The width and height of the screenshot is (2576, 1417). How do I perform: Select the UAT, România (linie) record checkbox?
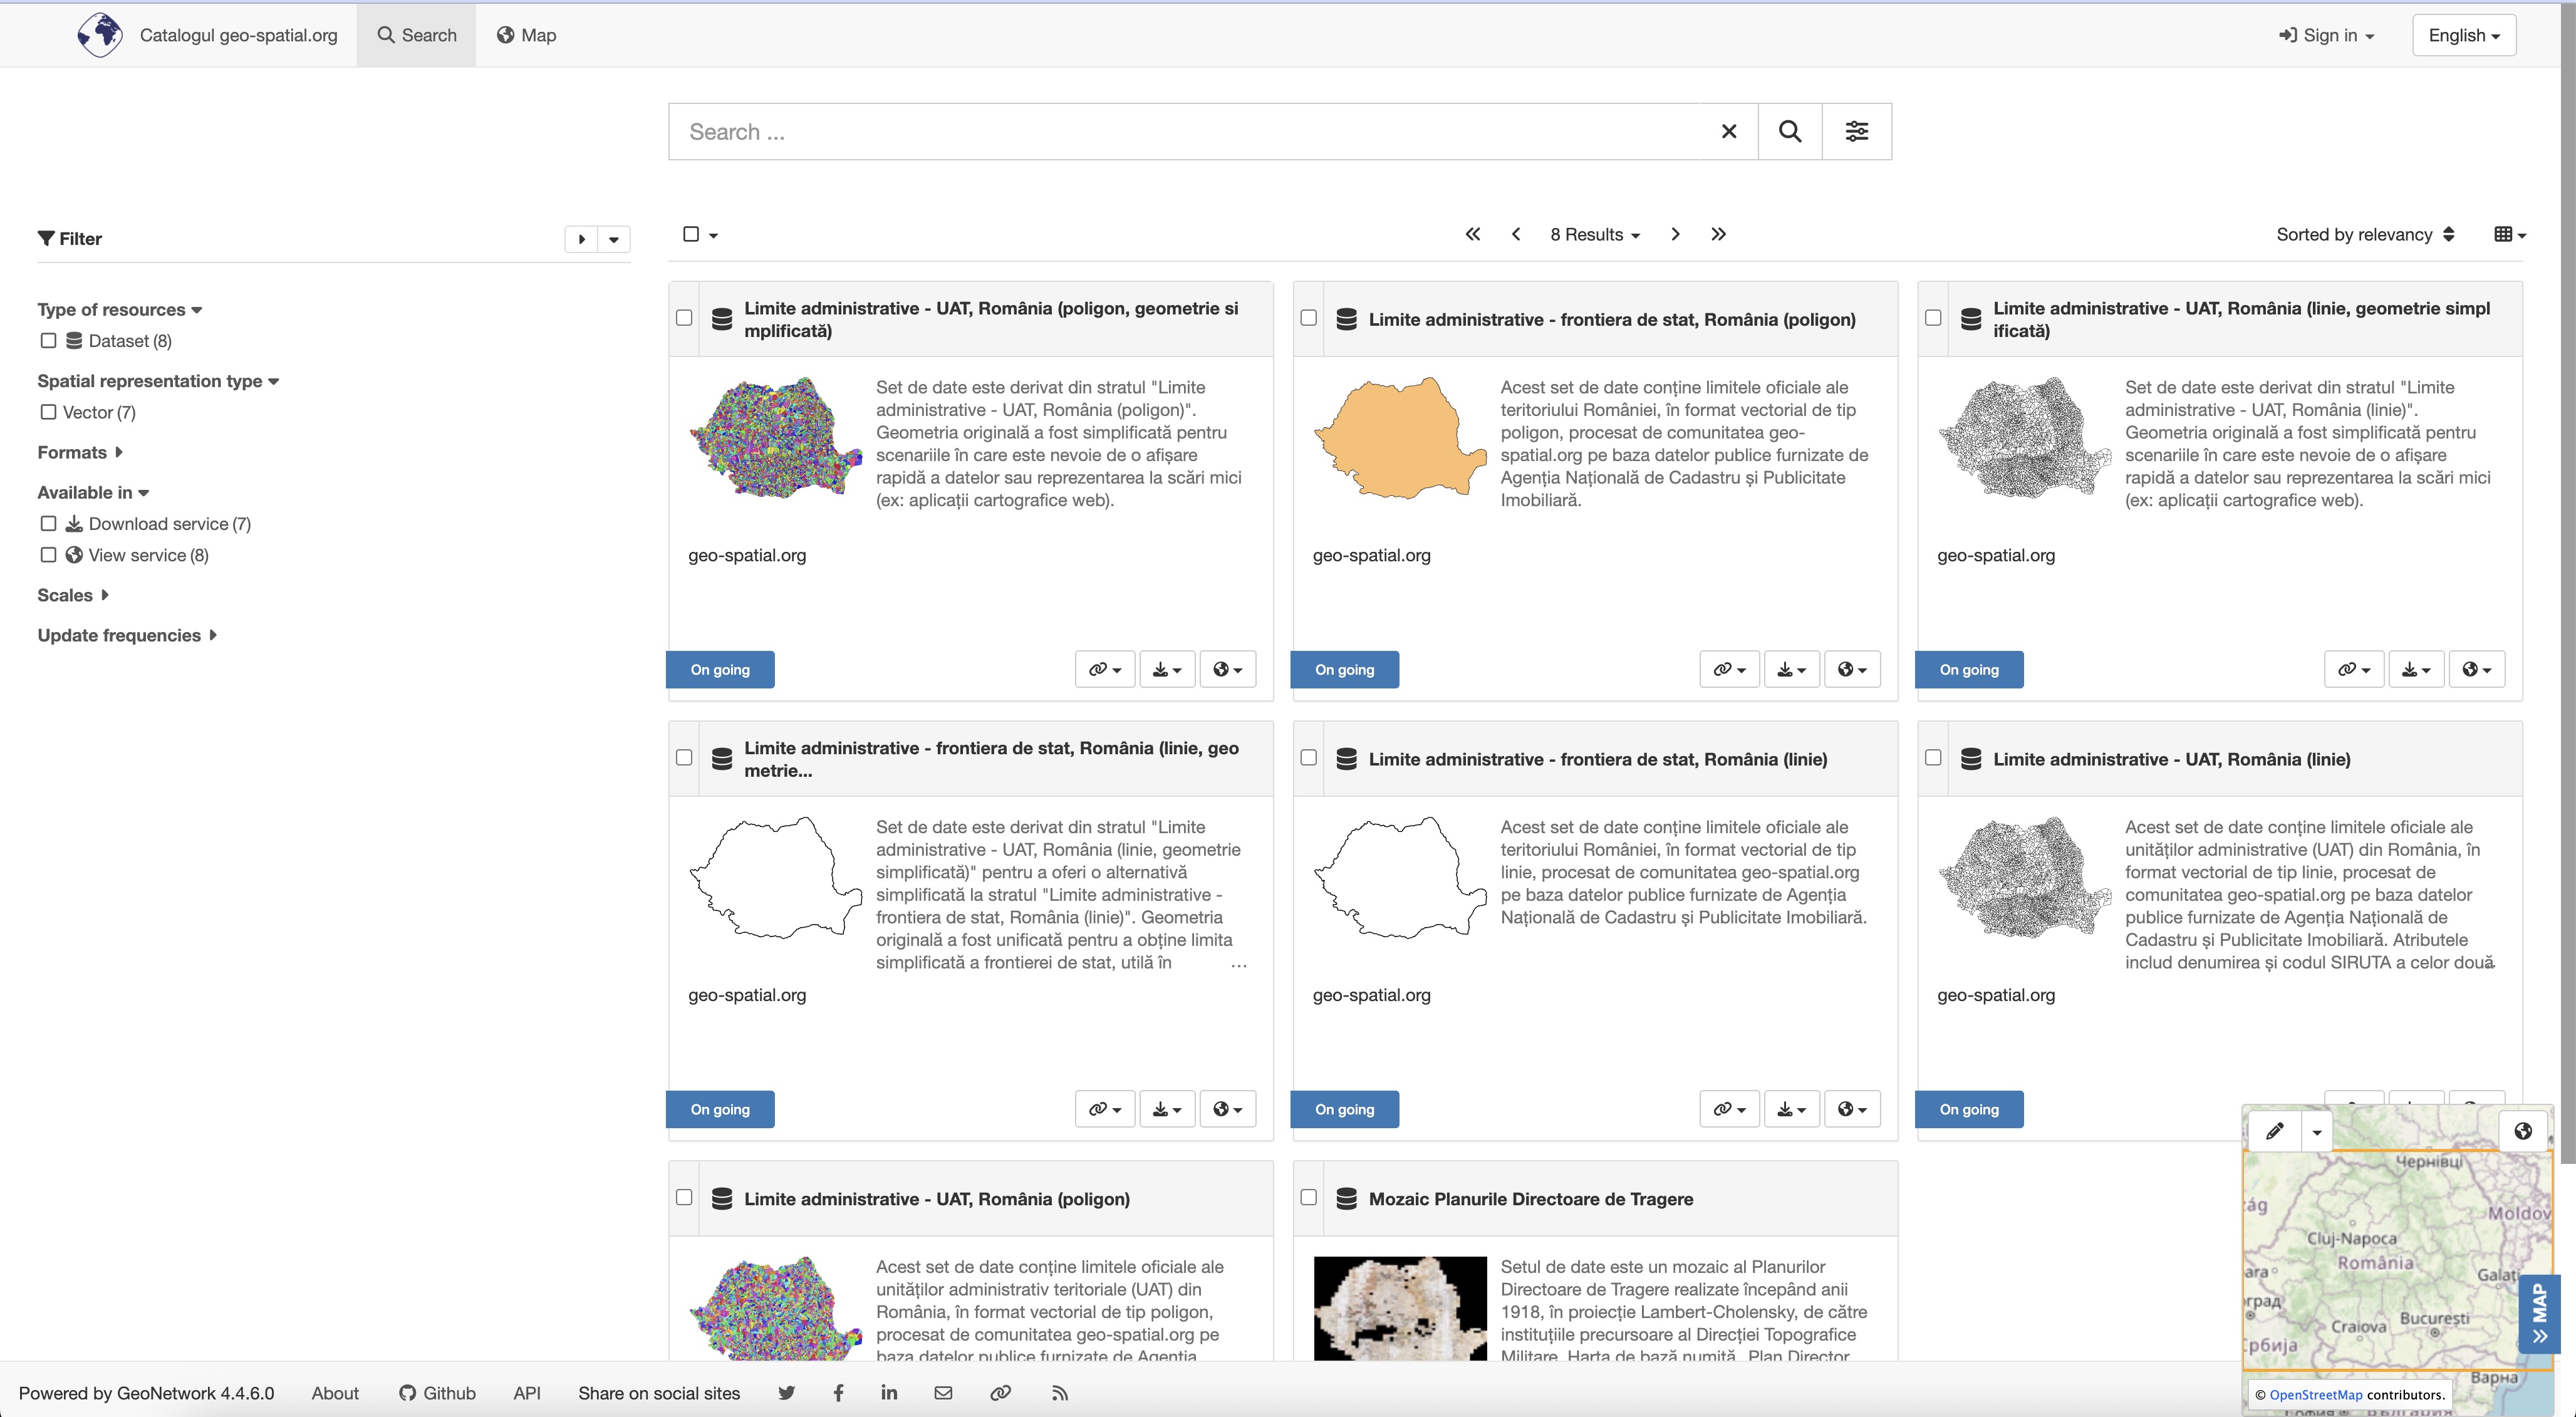pyautogui.click(x=1933, y=758)
